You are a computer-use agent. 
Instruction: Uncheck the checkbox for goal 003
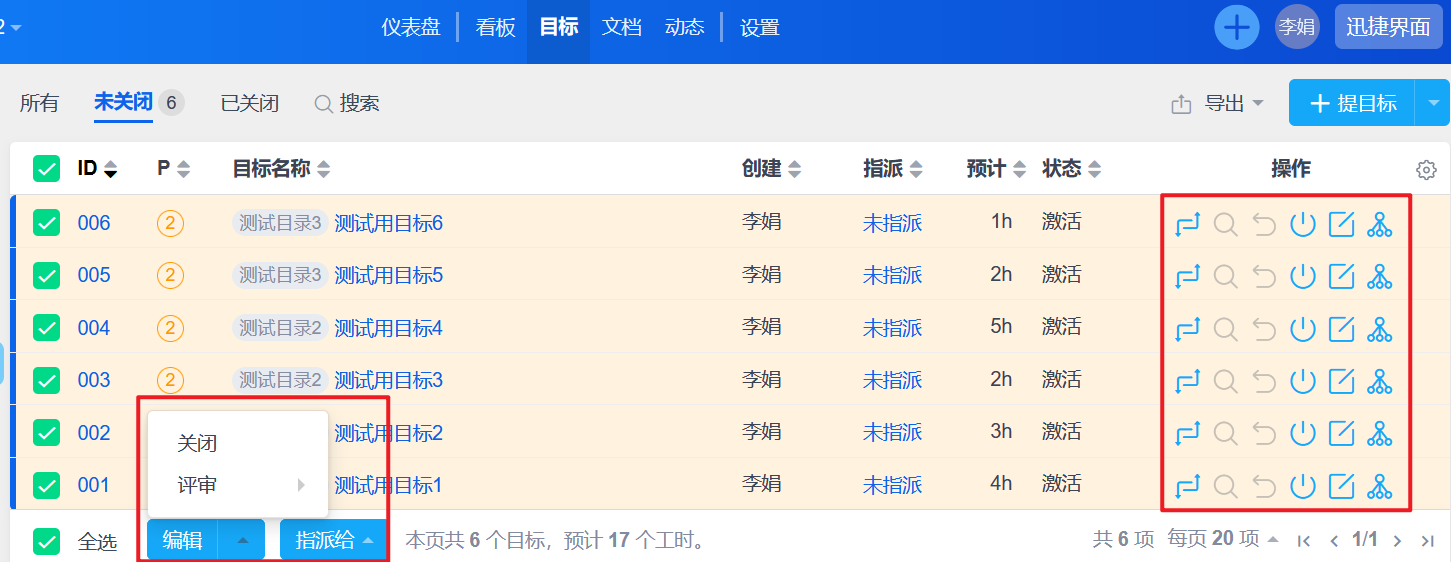click(x=46, y=380)
